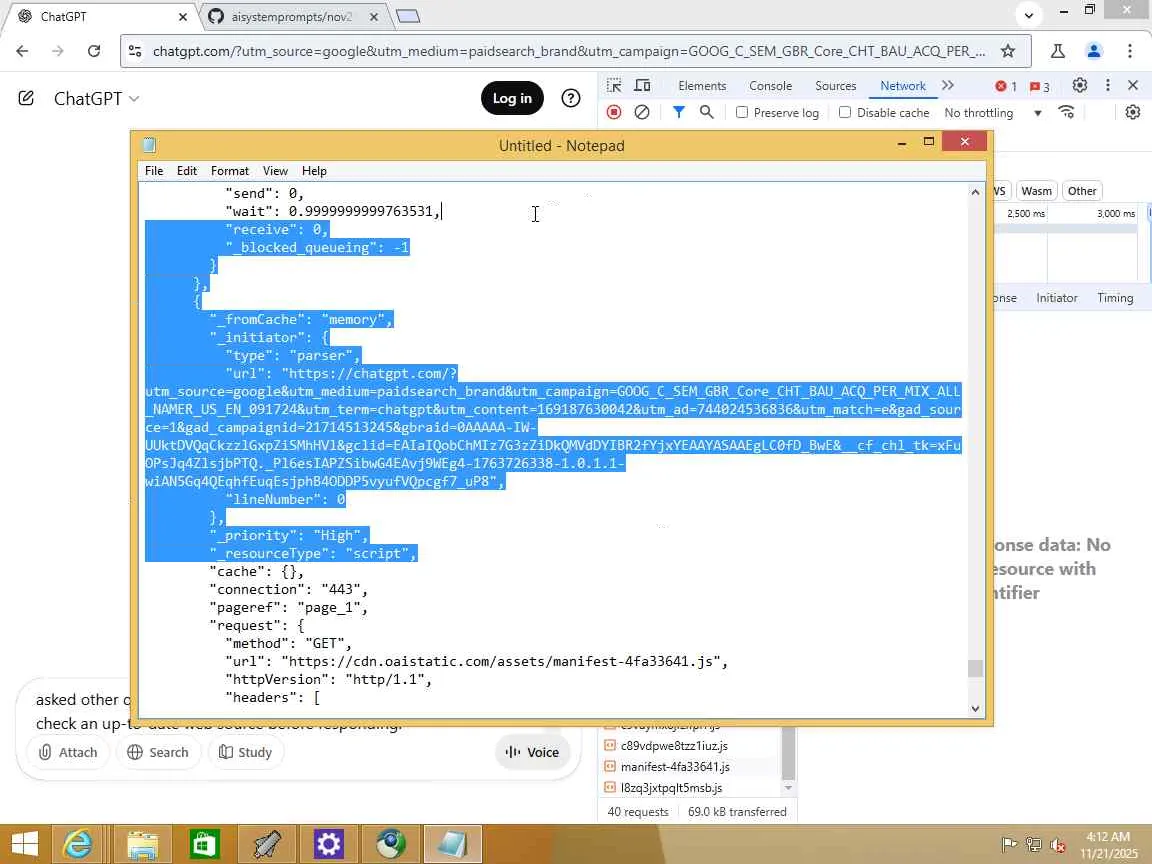Select the DevTools Network tab
This screenshot has height=864, width=1152.
903,86
